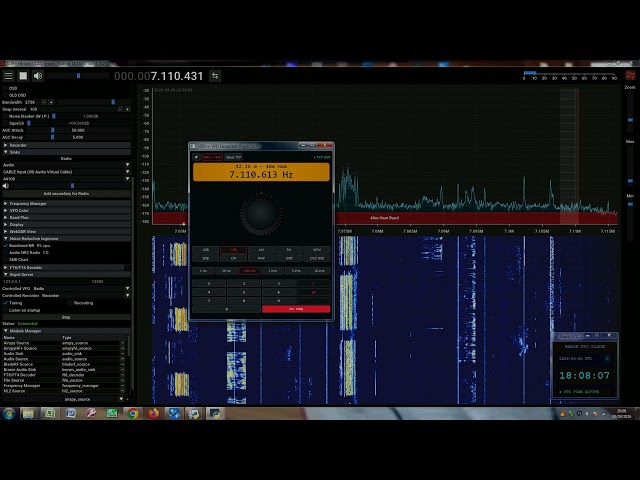This screenshot has width=640, height=480.
Task: Open Firefox from the taskbar
Action: tap(153, 413)
